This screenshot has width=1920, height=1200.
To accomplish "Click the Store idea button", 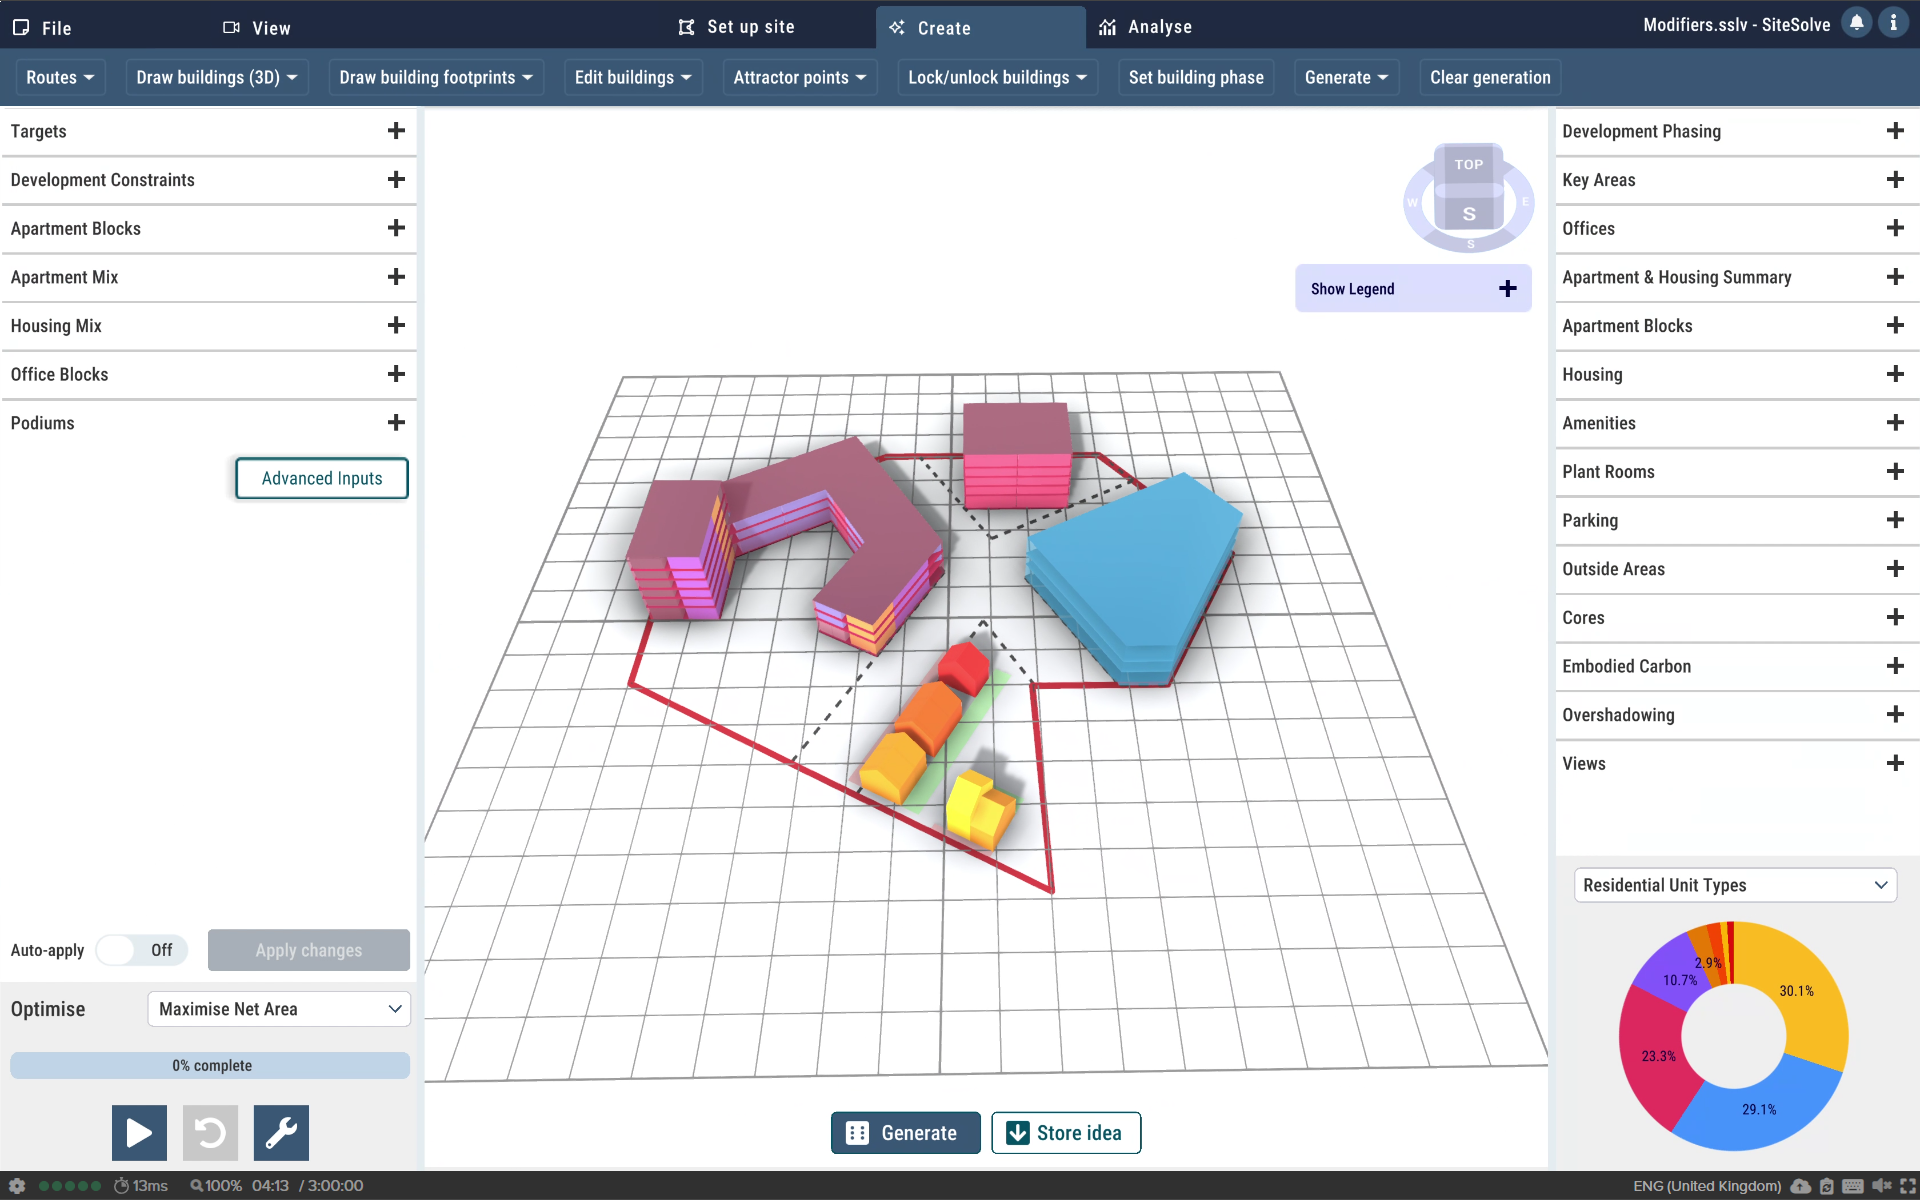I will 1065,1133.
